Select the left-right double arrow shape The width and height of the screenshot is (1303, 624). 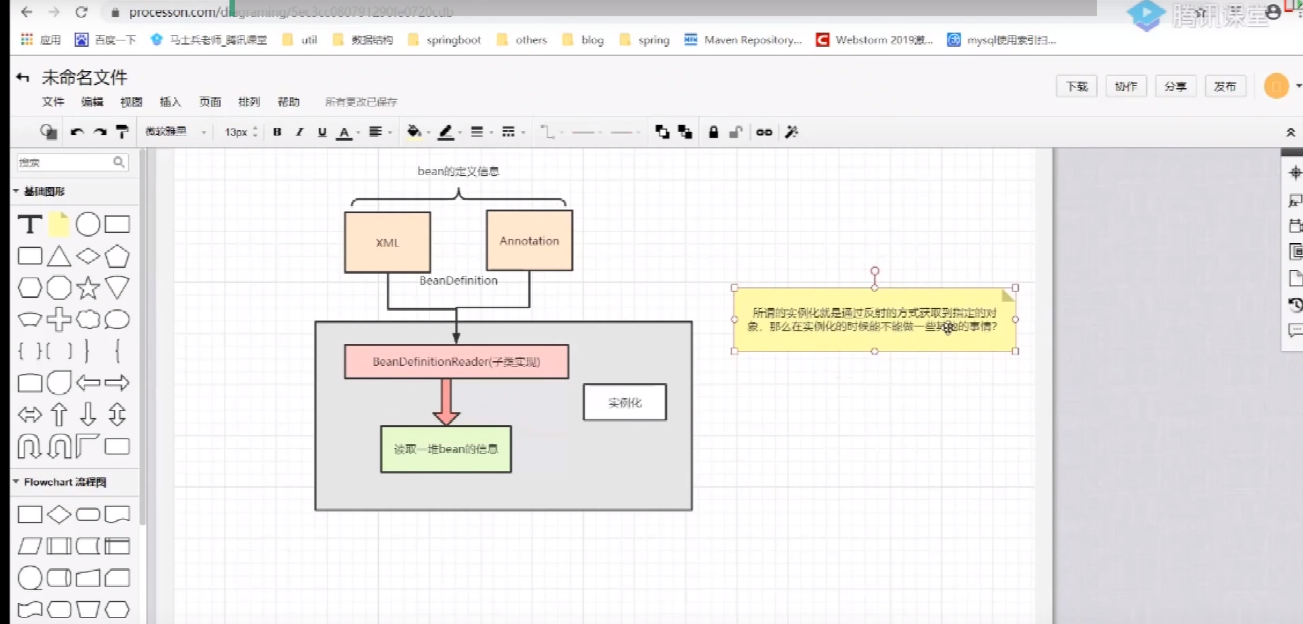coord(30,414)
